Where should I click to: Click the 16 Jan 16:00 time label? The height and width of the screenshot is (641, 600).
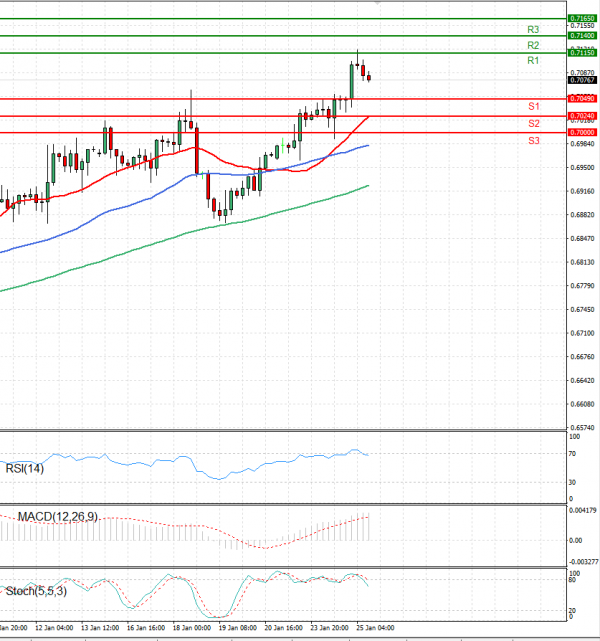click(146, 628)
